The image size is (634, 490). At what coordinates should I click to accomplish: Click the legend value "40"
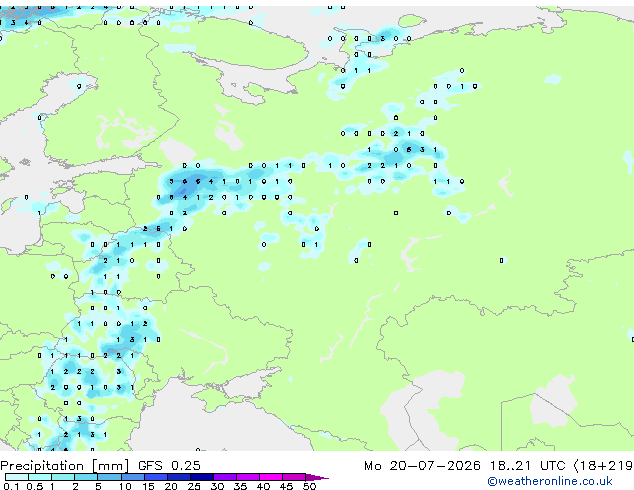pyautogui.click(x=263, y=486)
